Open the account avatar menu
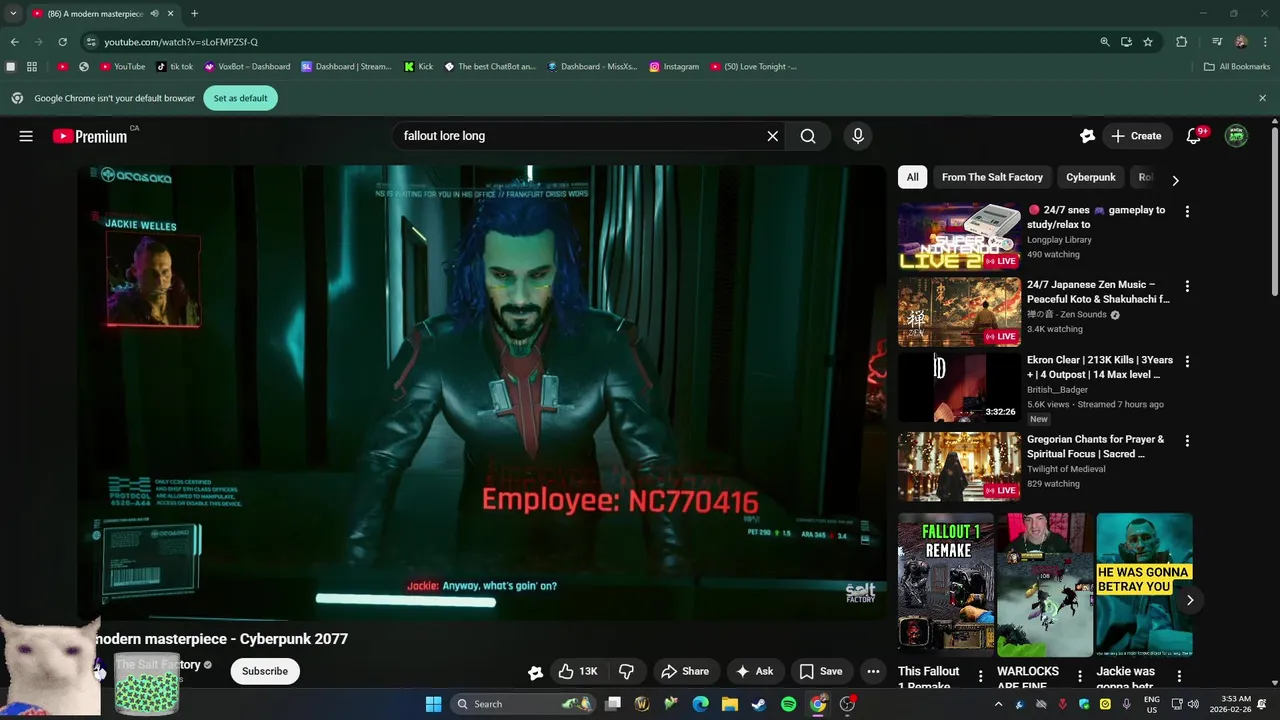Image resolution: width=1280 pixels, height=720 pixels. click(x=1237, y=136)
